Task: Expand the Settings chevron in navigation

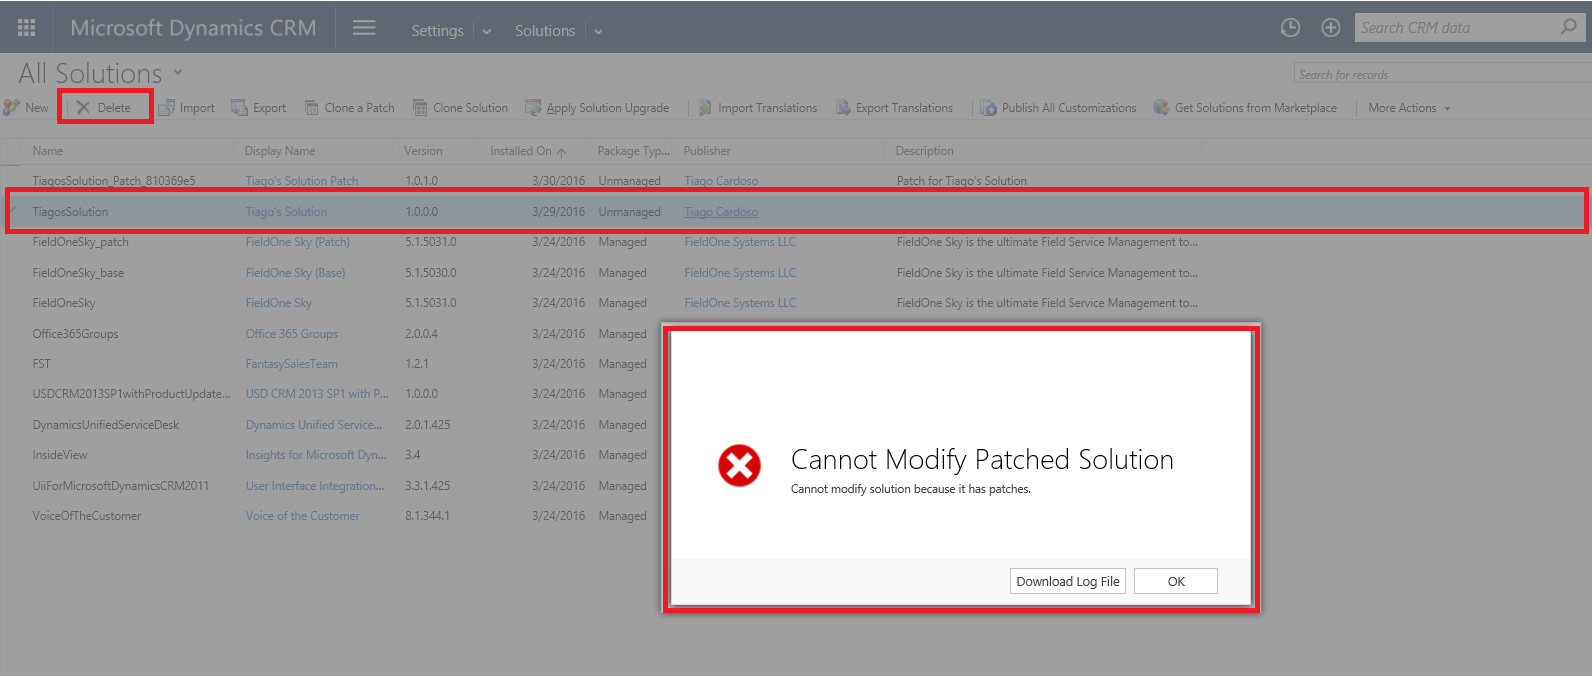Action: (487, 31)
